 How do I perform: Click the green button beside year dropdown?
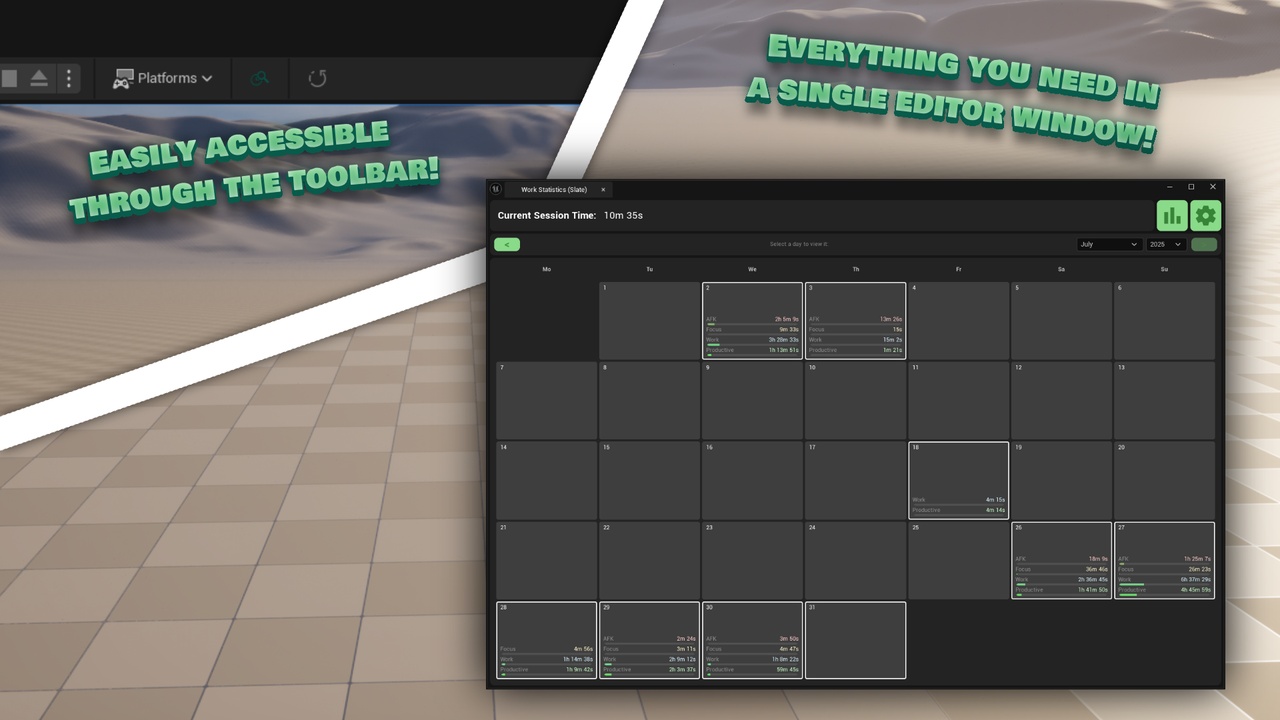click(1204, 244)
